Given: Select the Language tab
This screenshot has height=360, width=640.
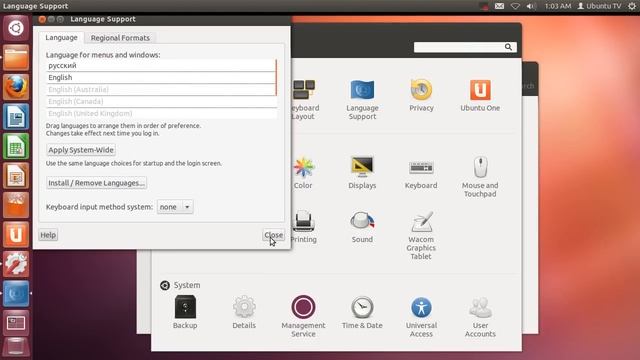Looking at the screenshot, I should [x=61, y=37].
